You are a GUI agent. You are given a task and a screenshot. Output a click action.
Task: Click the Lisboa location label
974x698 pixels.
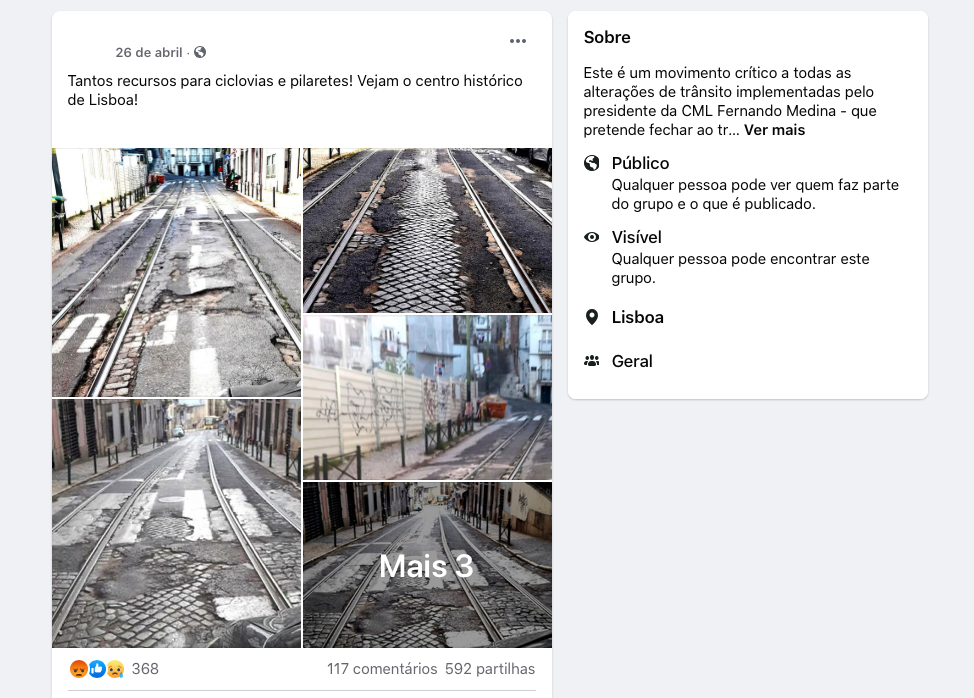click(637, 317)
